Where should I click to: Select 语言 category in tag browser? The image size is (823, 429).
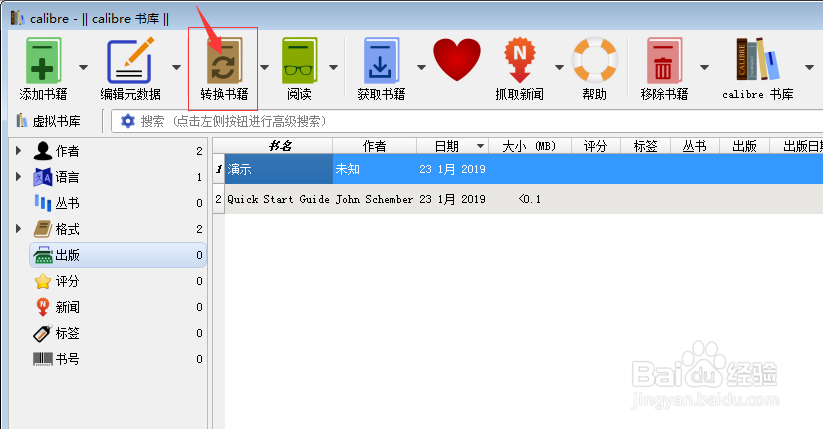(118, 177)
